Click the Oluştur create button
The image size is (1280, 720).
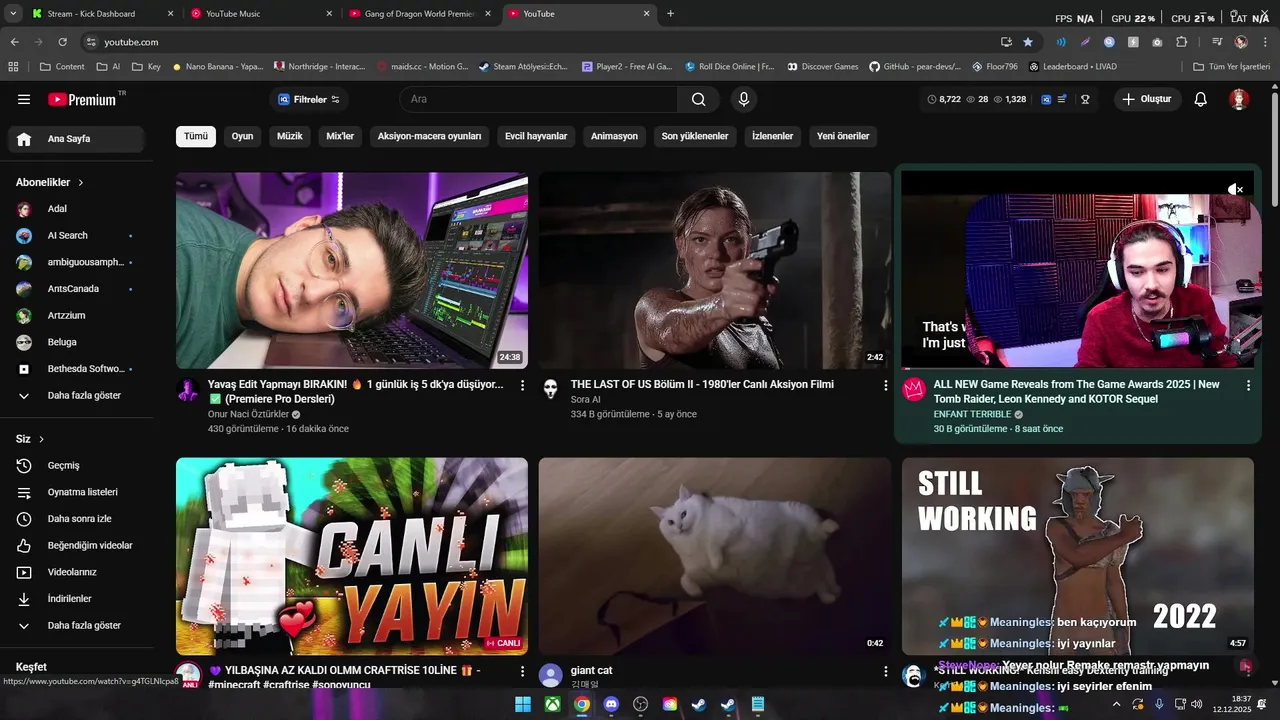click(1147, 99)
